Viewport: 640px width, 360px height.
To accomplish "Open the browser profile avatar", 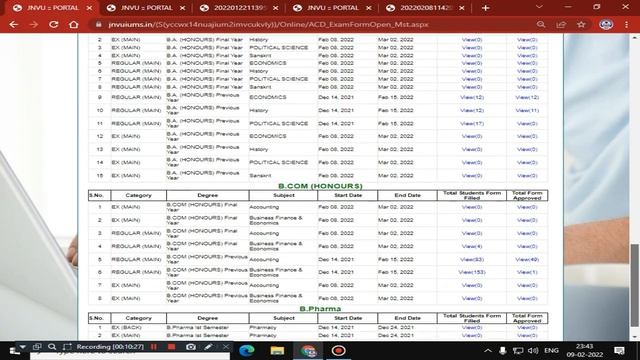I will point(606,24).
